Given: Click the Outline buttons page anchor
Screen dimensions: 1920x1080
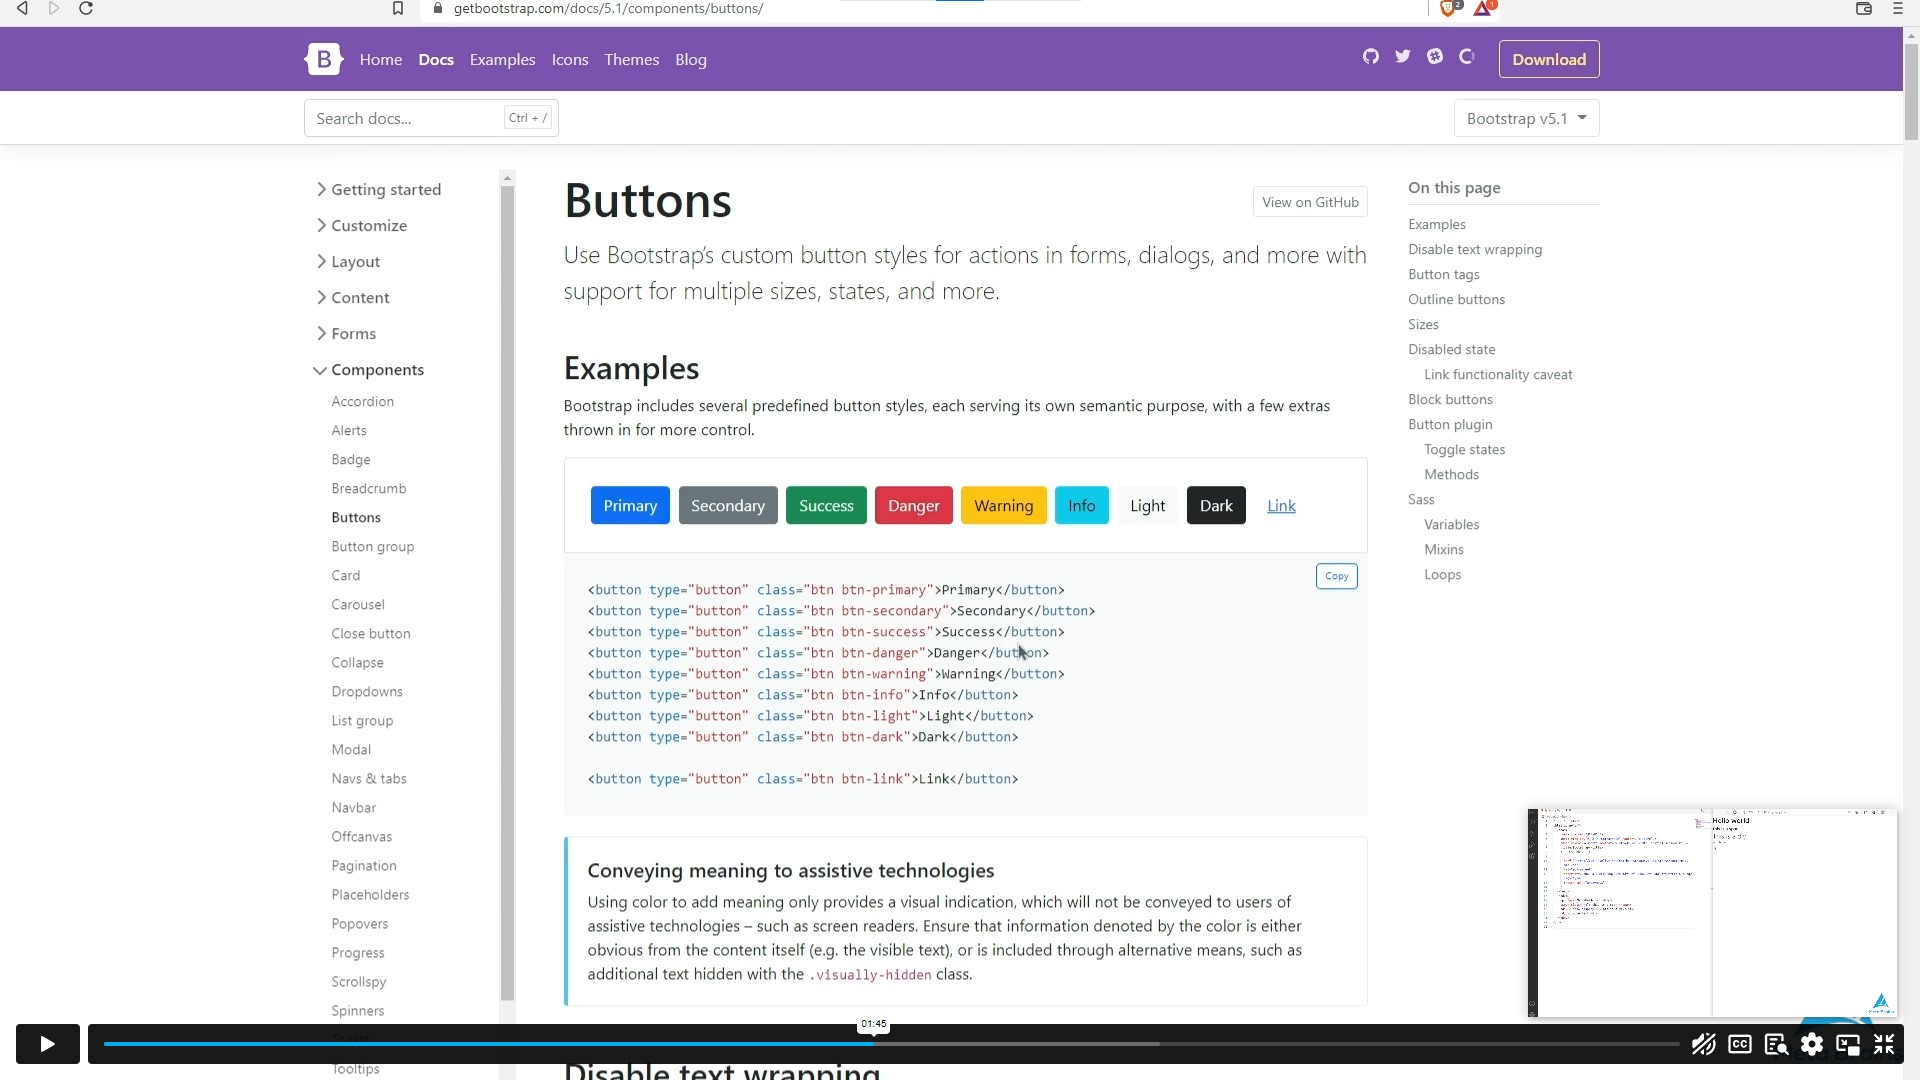Looking at the screenshot, I should tap(1457, 299).
